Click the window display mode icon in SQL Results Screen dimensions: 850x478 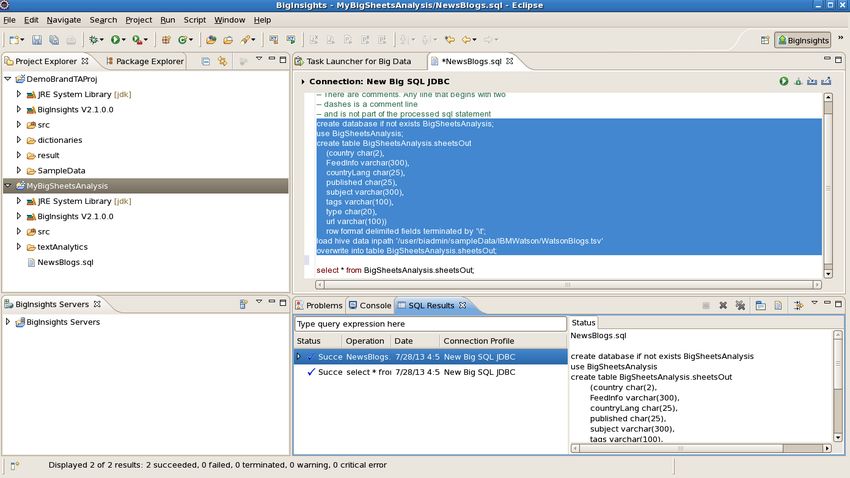761,306
